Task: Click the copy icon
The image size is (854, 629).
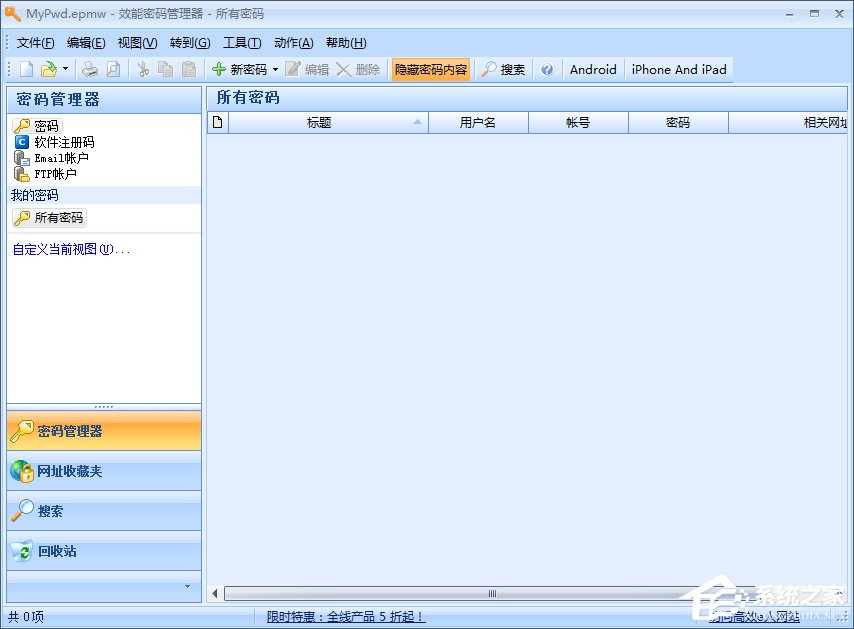Action: (x=166, y=69)
